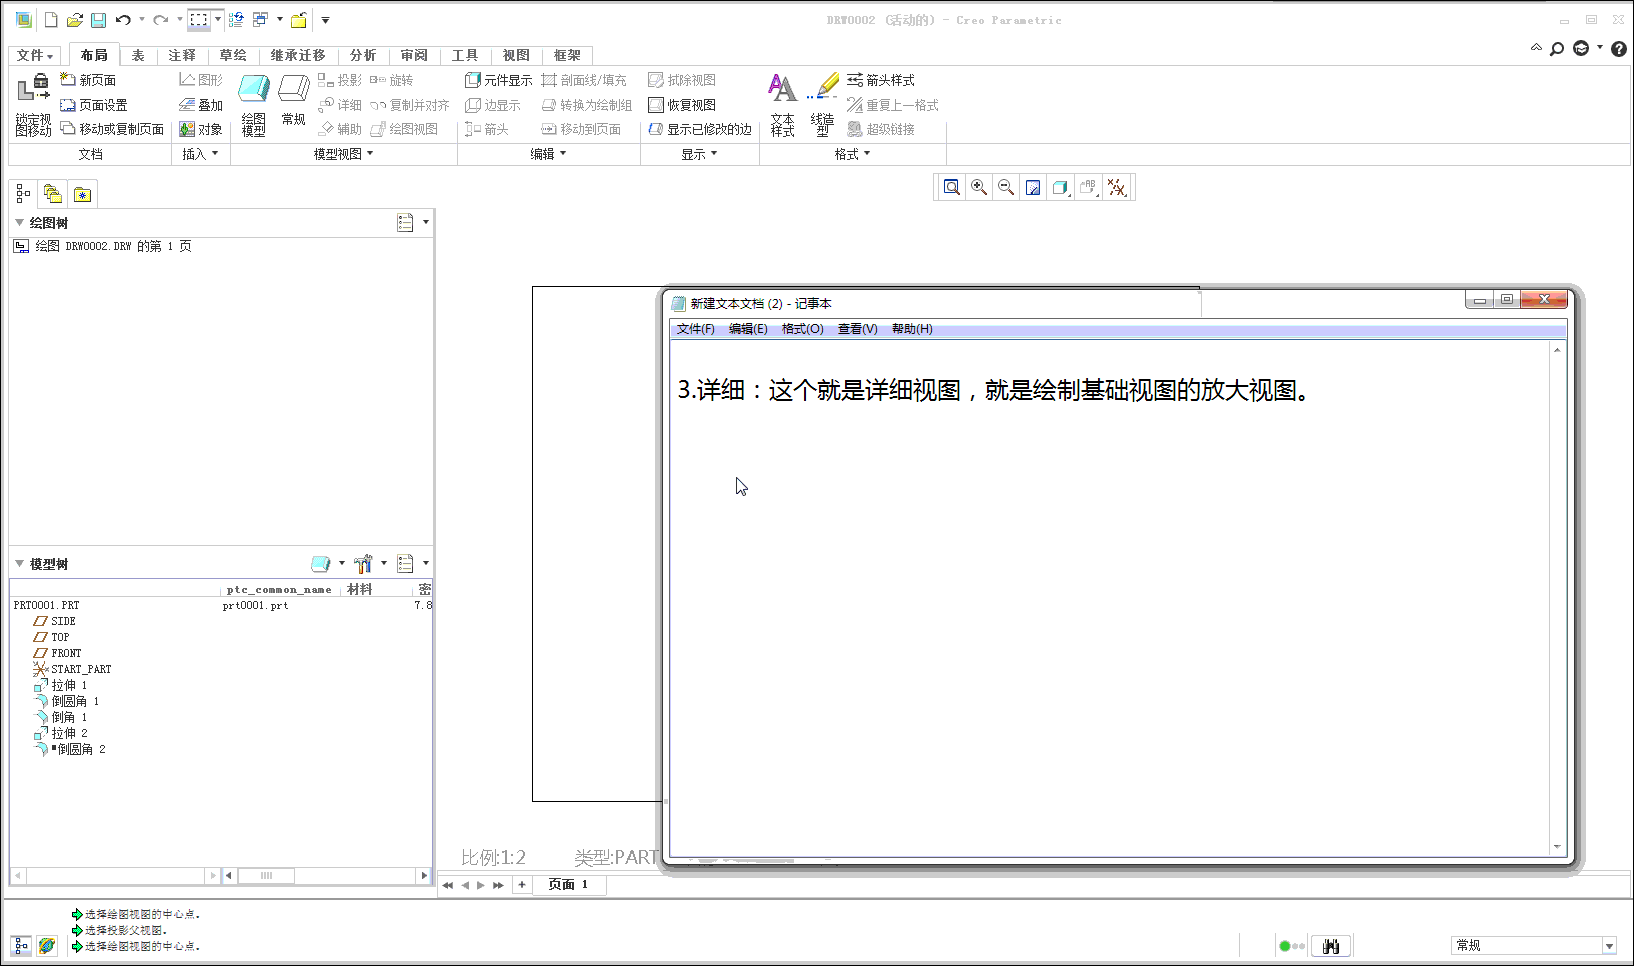Save the drawing with the floppy icon
The height and width of the screenshot is (966, 1634).
tap(98, 20)
